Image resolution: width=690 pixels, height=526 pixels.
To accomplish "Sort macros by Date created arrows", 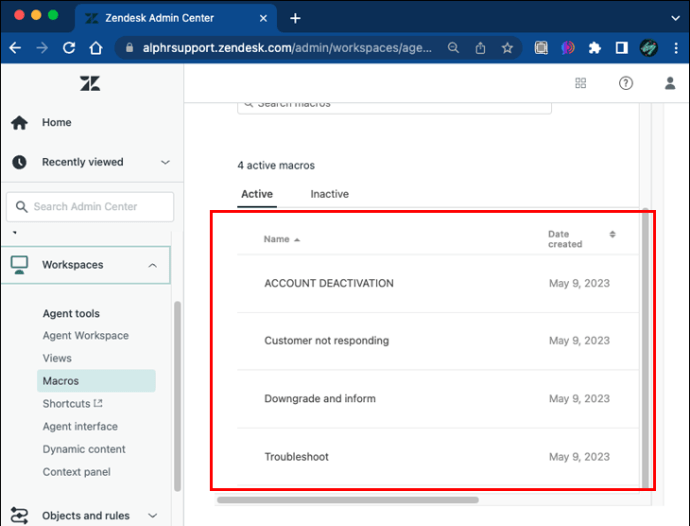I will 612,234.
